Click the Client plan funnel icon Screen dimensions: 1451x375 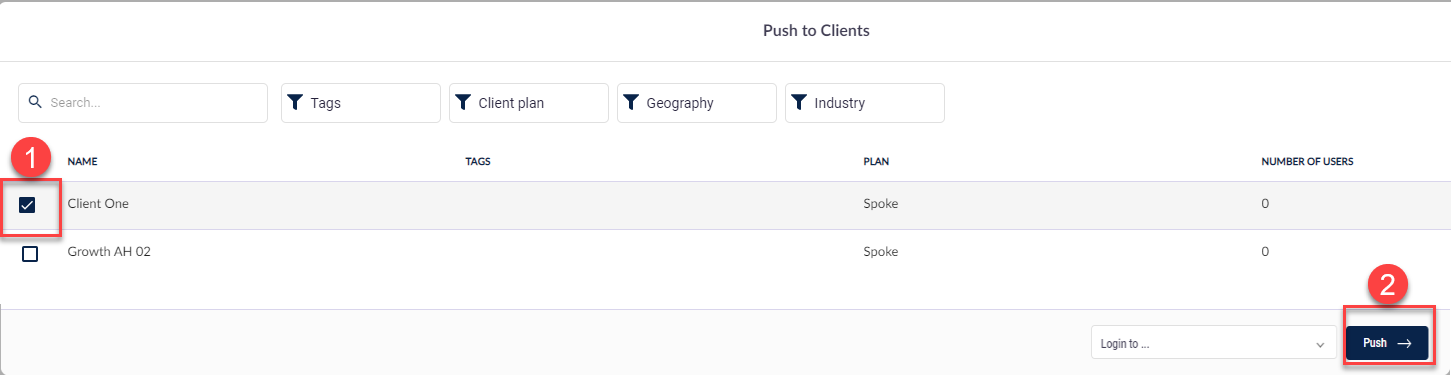(463, 102)
